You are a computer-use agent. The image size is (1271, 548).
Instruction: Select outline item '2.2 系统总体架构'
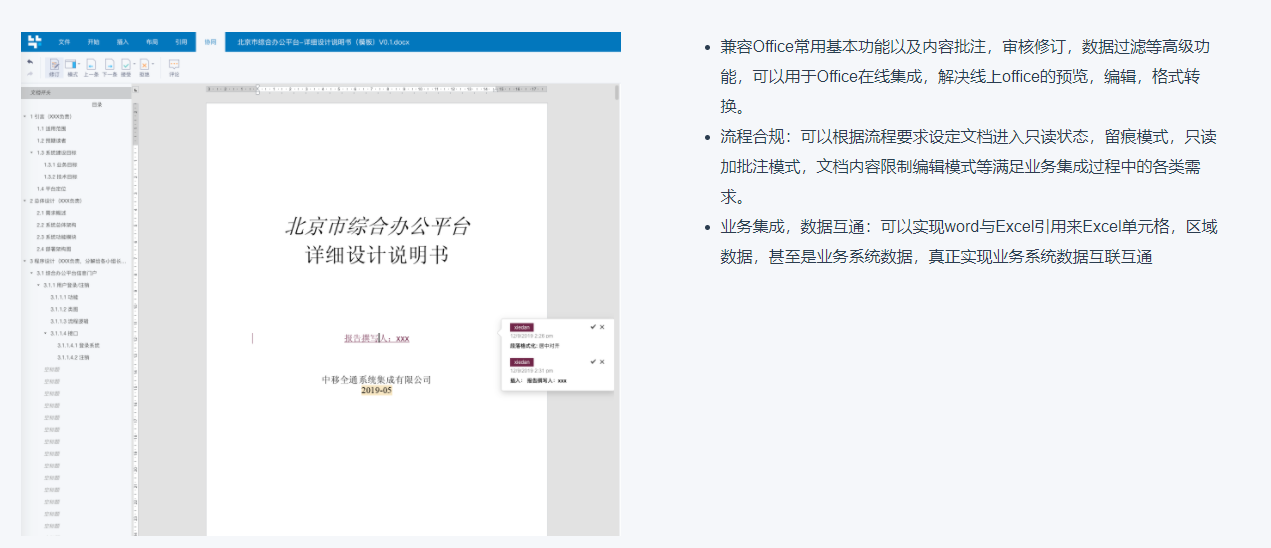click(x=56, y=224)
